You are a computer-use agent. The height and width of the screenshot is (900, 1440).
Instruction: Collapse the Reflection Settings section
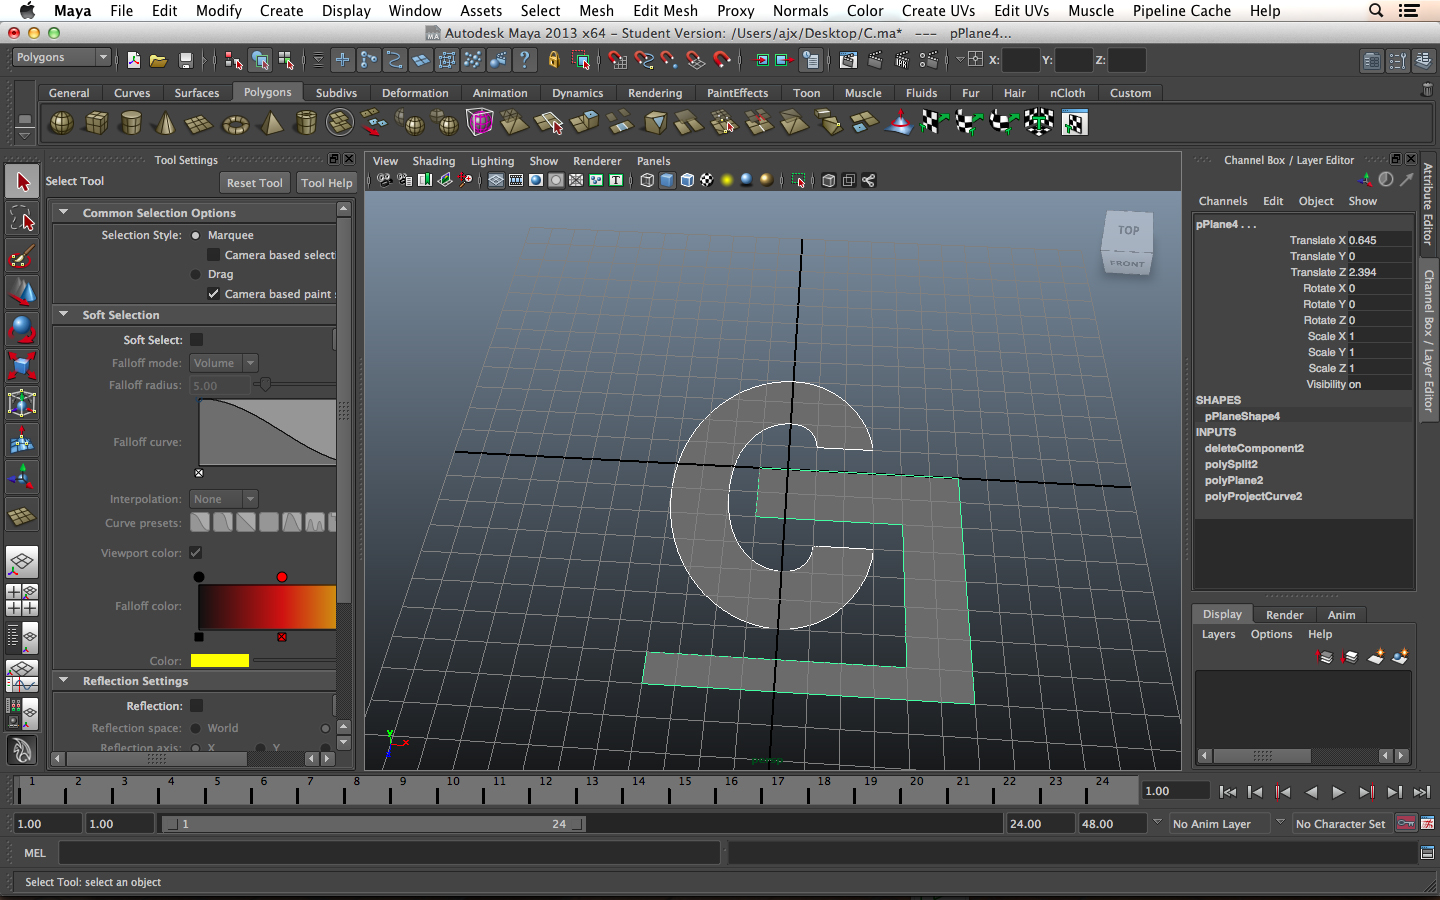click(x=64, y=680)
